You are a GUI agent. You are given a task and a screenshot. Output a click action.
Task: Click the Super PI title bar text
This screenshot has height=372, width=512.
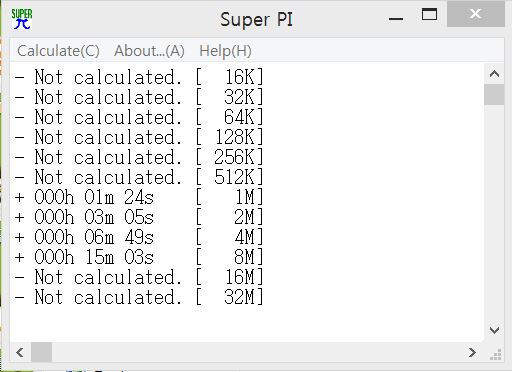pos(256,20)
